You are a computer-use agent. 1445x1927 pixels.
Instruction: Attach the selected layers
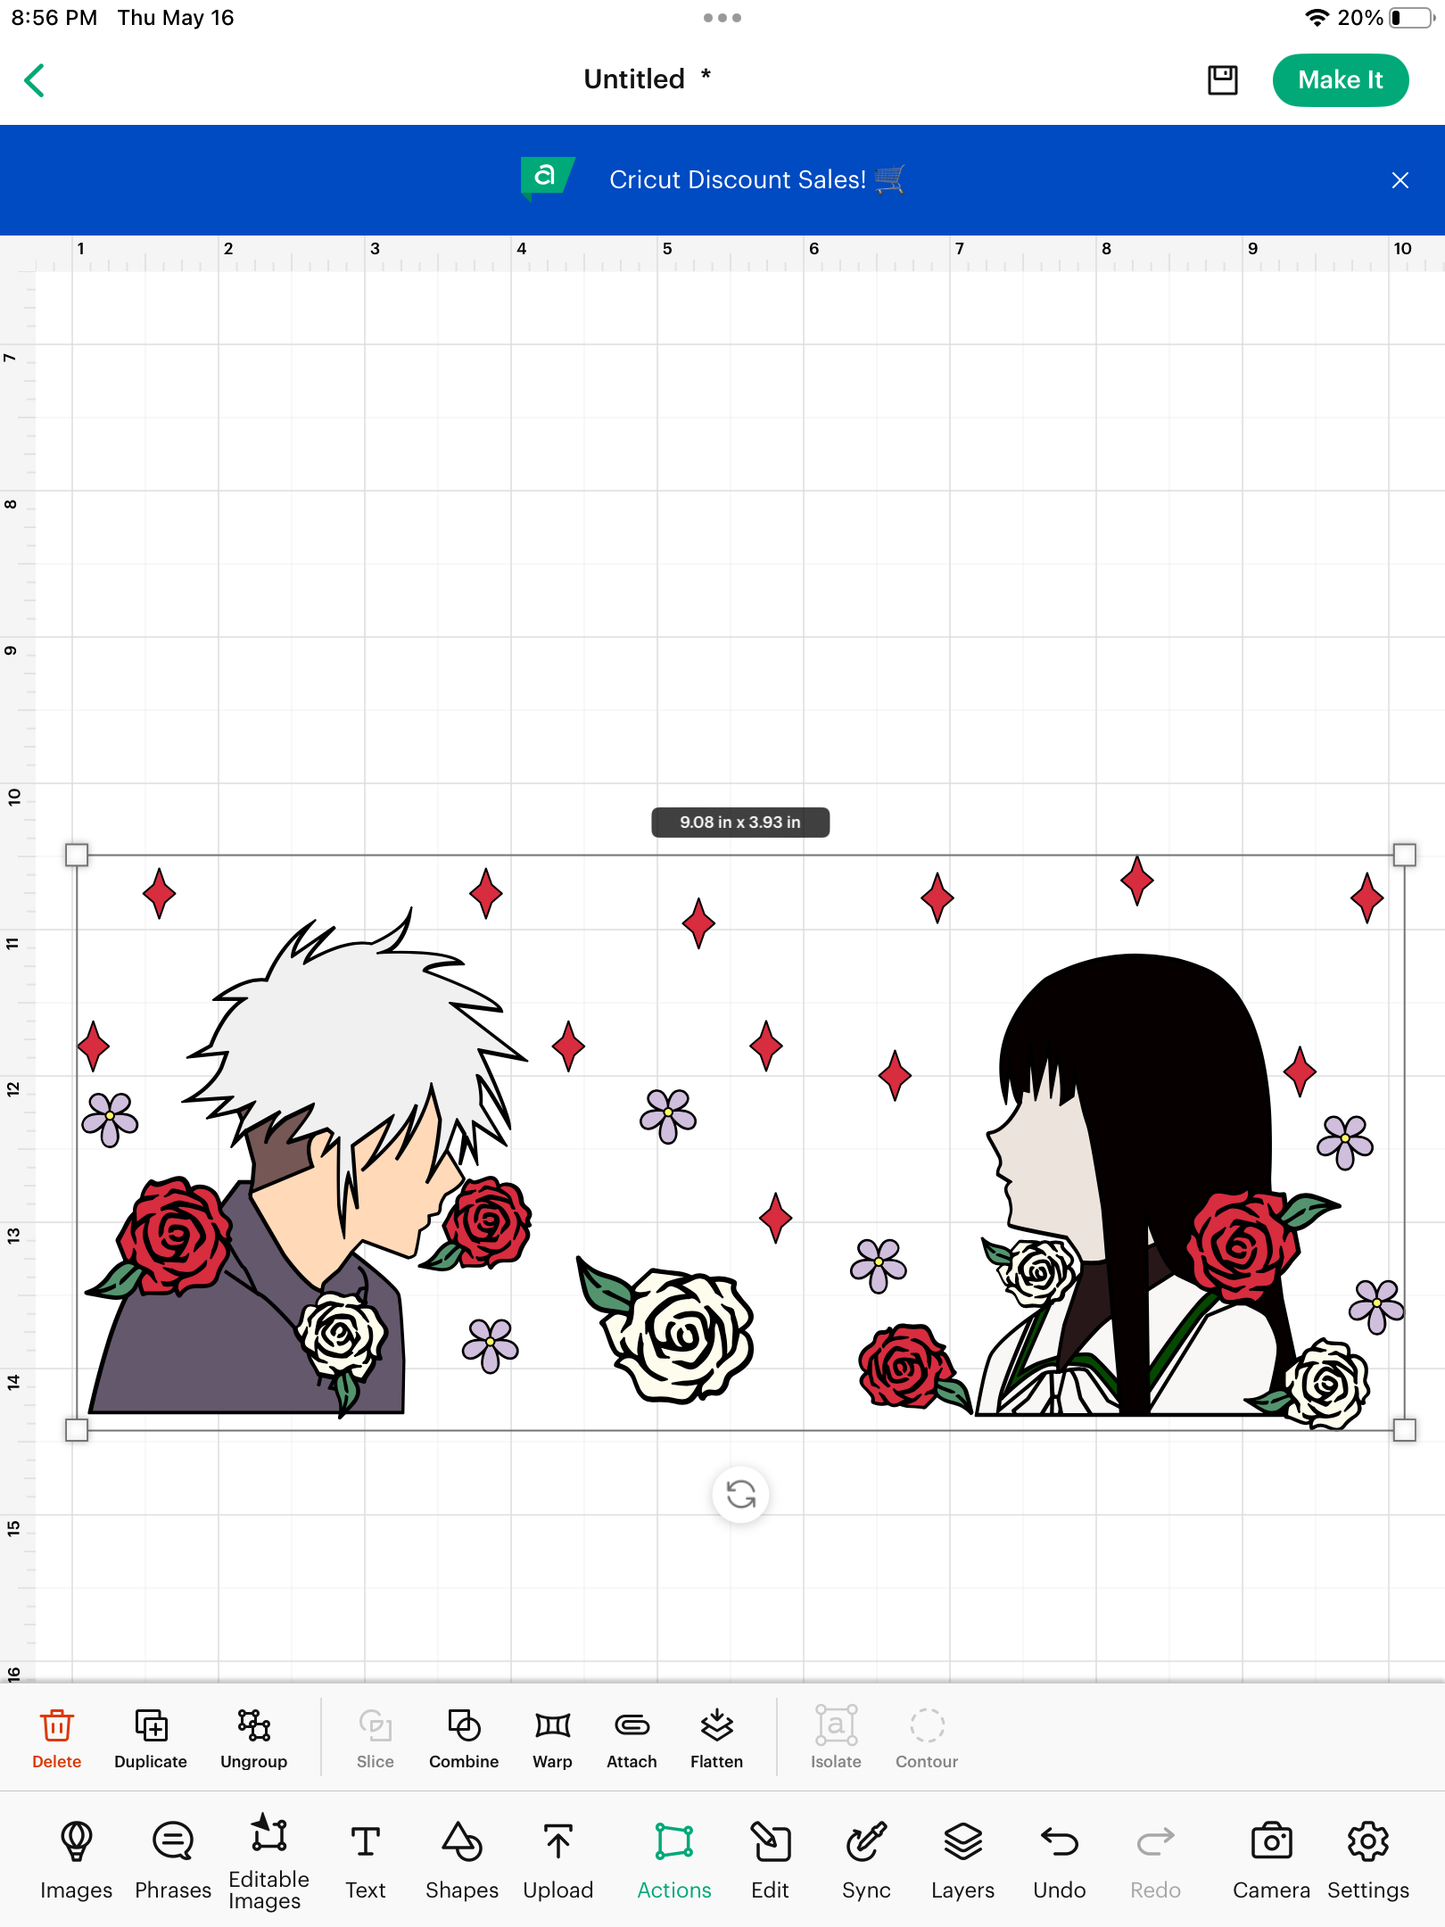(x=632, y=1738)
